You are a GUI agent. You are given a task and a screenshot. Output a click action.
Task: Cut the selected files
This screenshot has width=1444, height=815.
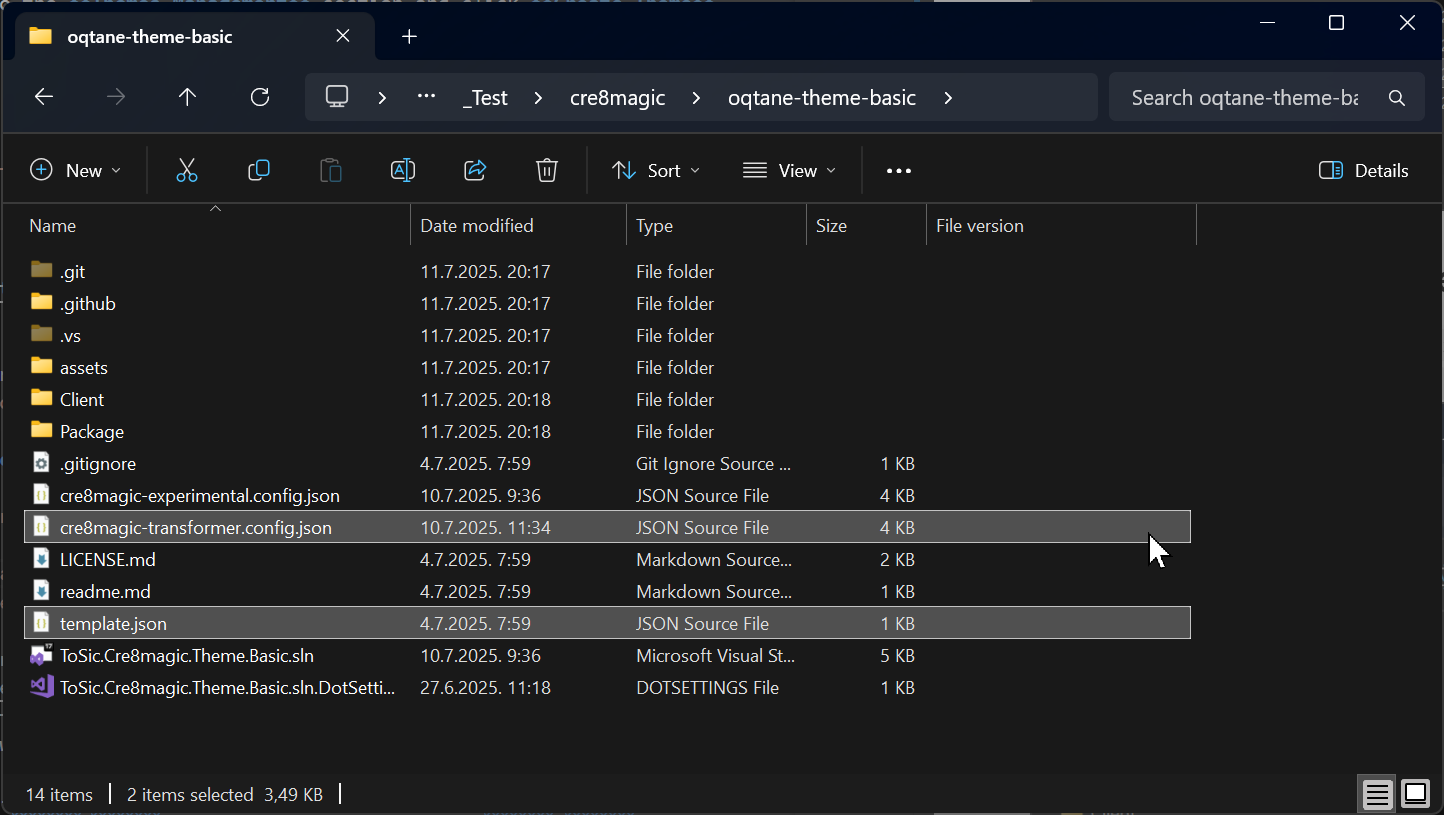pos(187,170)
